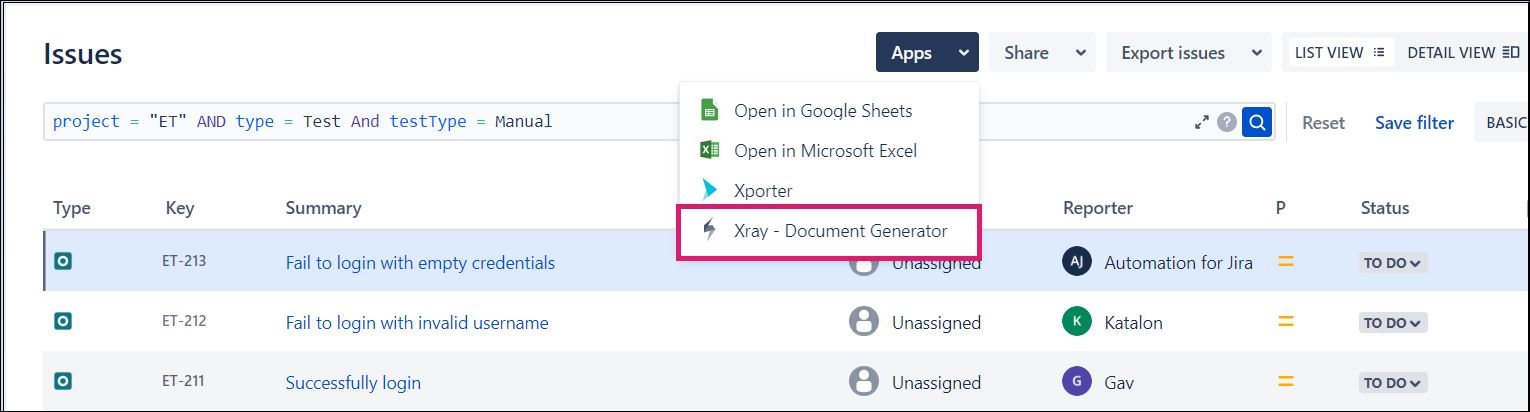The width and height of the screenshot is (1530, 412).
Task: Expand the Export issues dropdown
Action: (1187, 53)
